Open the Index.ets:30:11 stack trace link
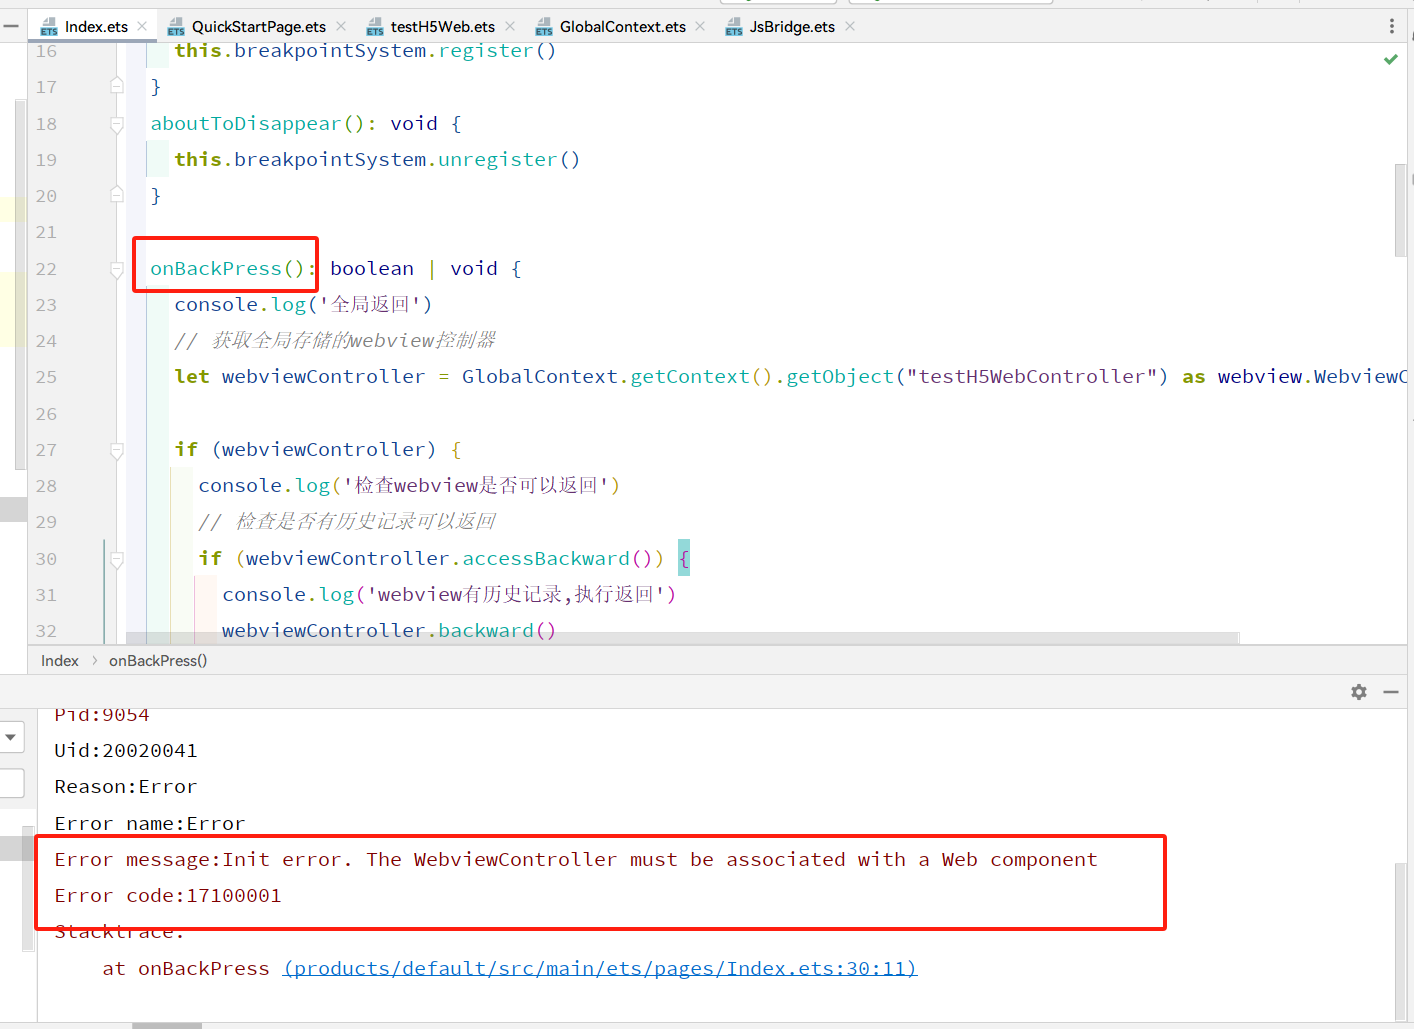Screen dimensions: 1414x1029 coord(599,968)
